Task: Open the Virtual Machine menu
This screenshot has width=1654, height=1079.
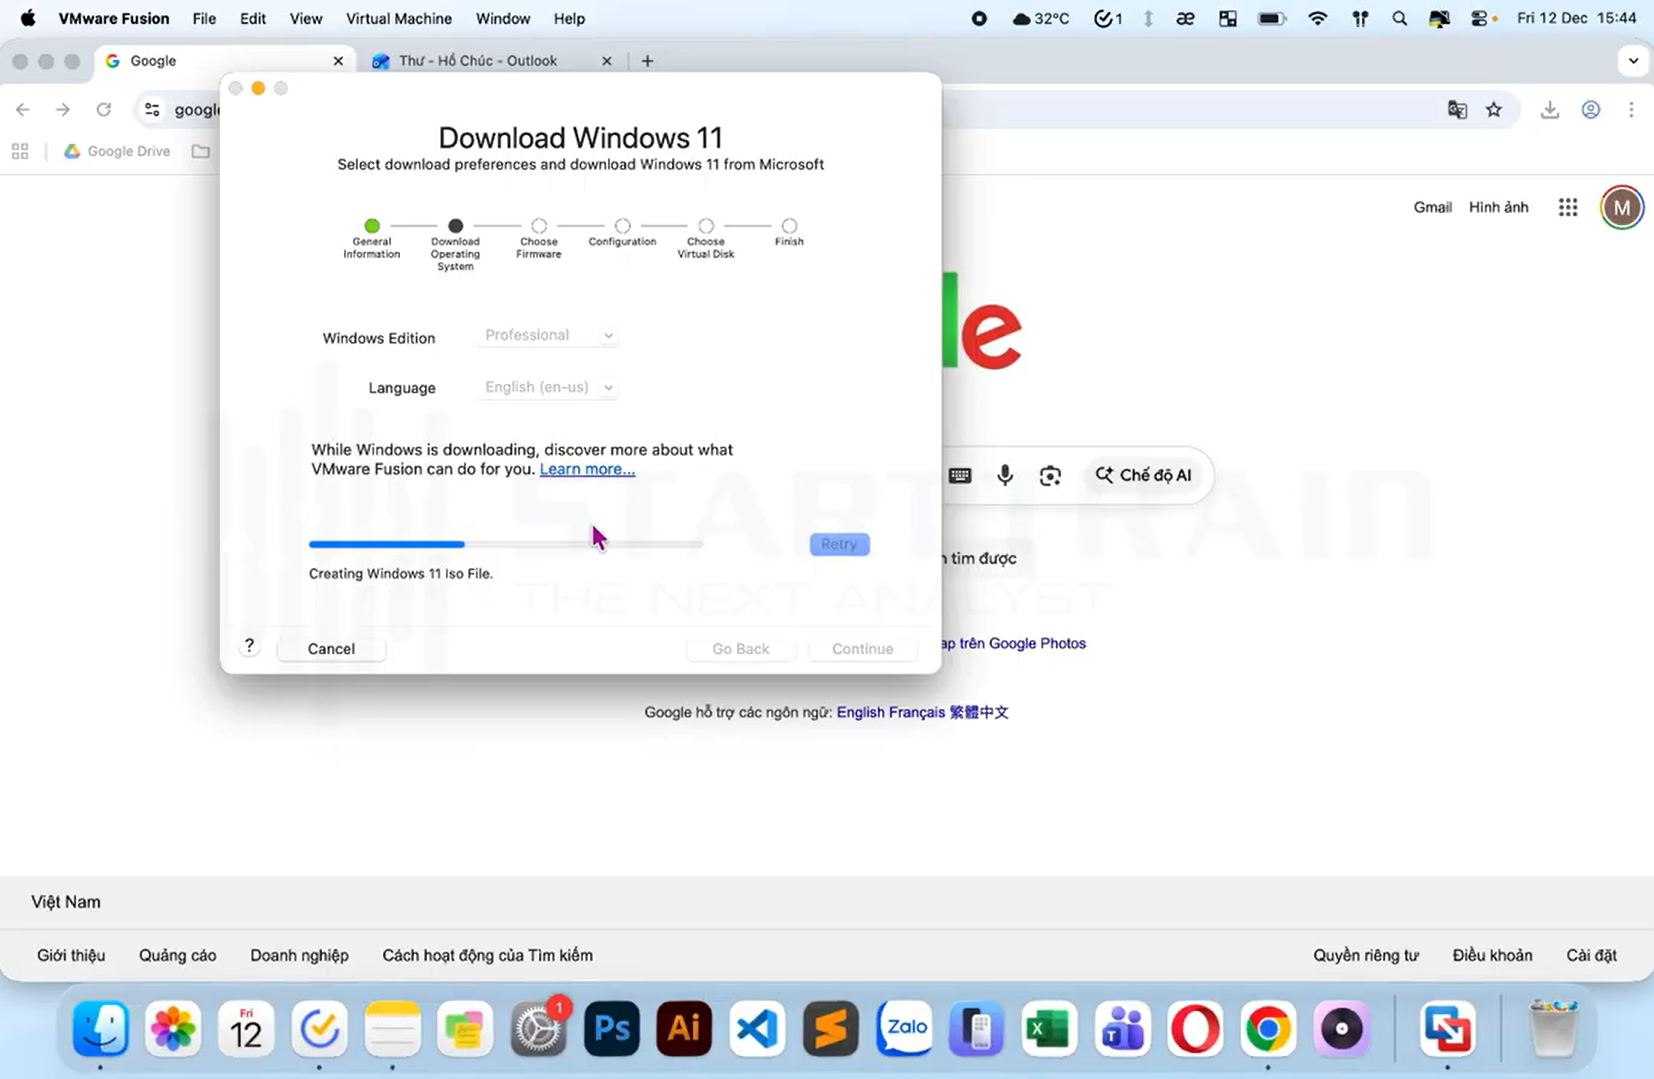Action: [x=398, y=19]
